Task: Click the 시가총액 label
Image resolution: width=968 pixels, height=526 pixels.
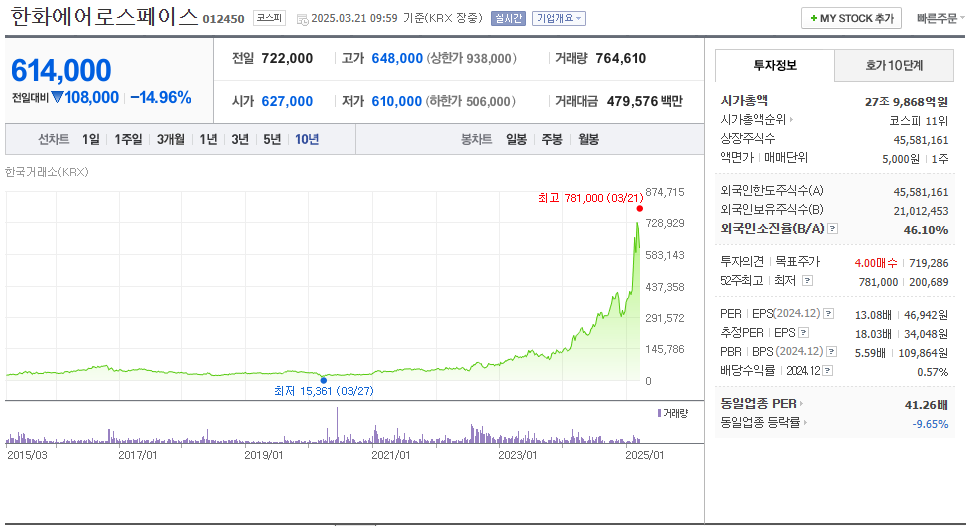Action: pyautogui.click(x=744, y=101)
